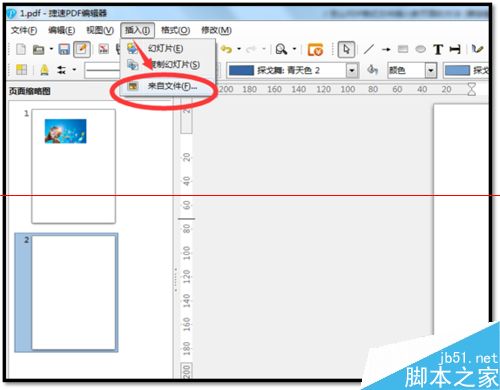This screenshot has width=500, height=390.
Task: Toggle the Edit file mode button
Action: 82,49
